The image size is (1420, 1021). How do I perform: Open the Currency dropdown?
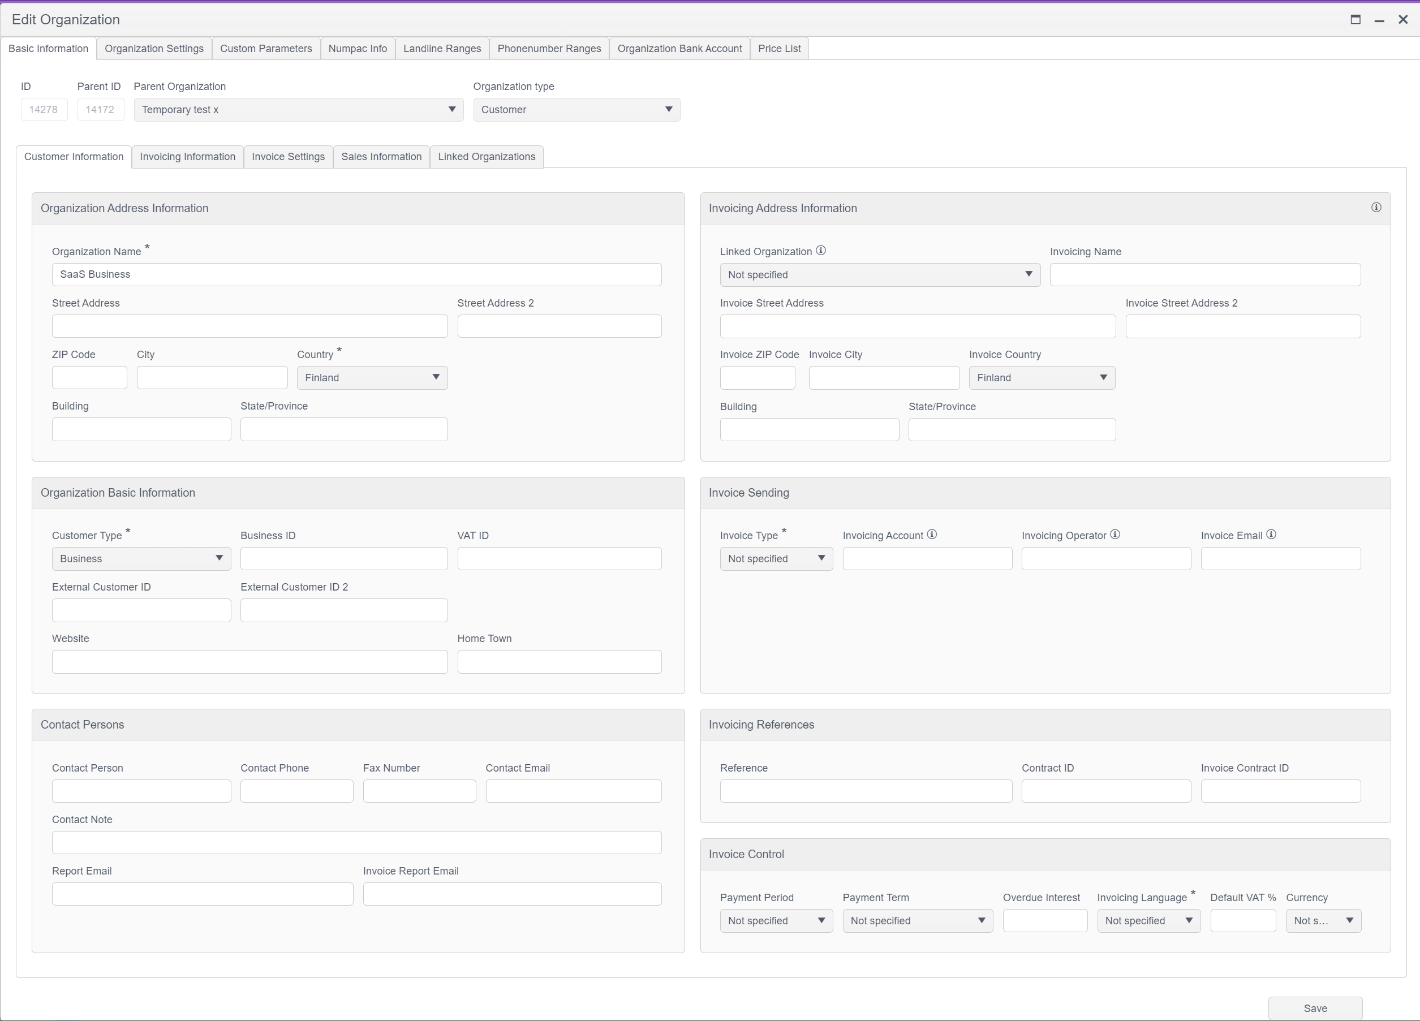[x=1323, y=921]
